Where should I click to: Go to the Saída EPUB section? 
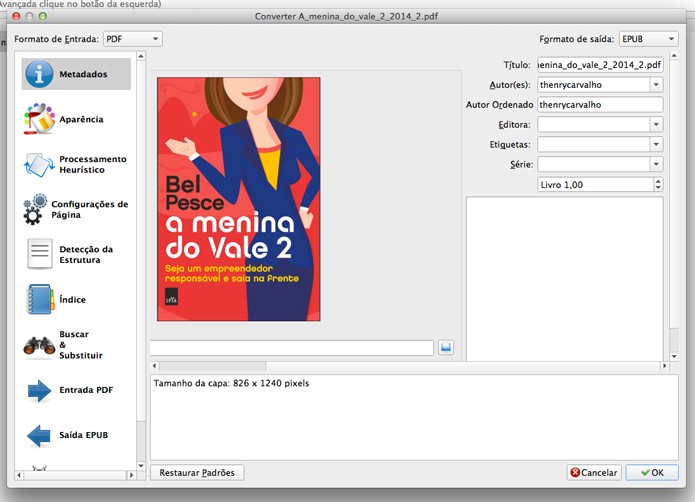click(76, 435)
